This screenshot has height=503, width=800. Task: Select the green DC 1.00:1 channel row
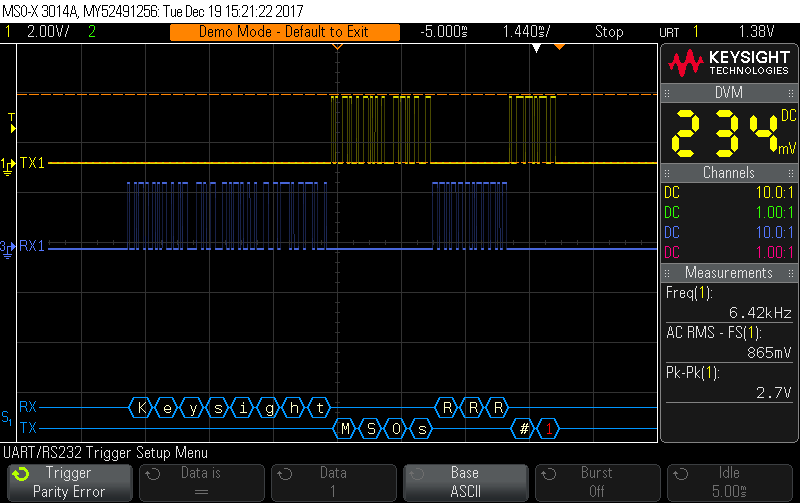pyautogui.click(x=729, y=213)
